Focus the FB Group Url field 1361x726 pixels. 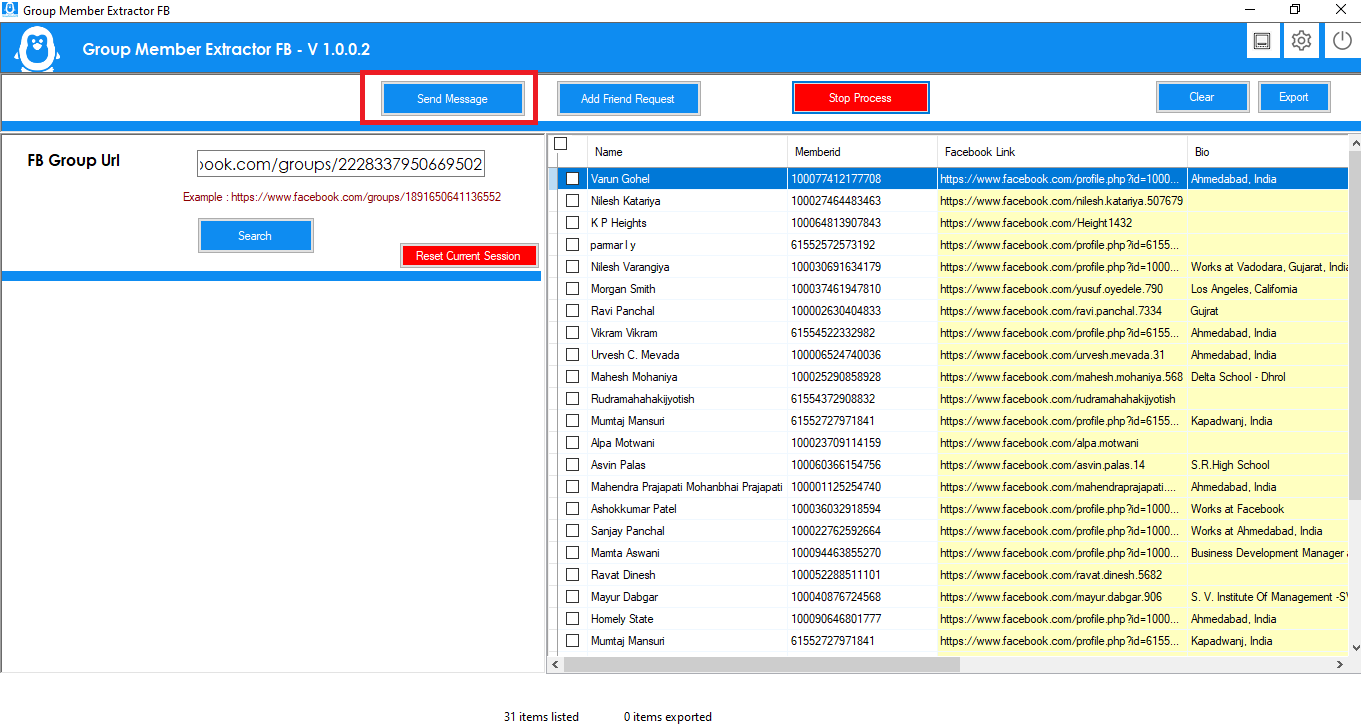[341, 163]
